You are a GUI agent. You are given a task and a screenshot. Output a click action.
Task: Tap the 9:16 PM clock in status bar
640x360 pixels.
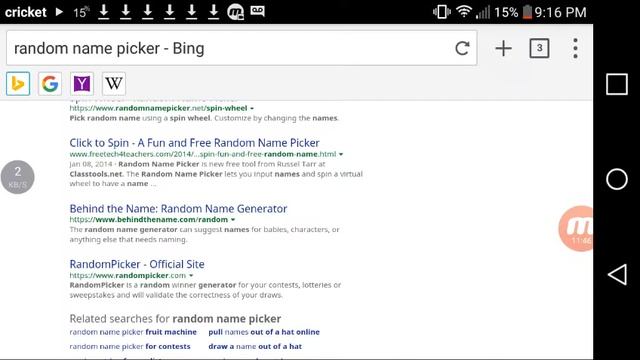coord(560,12)
